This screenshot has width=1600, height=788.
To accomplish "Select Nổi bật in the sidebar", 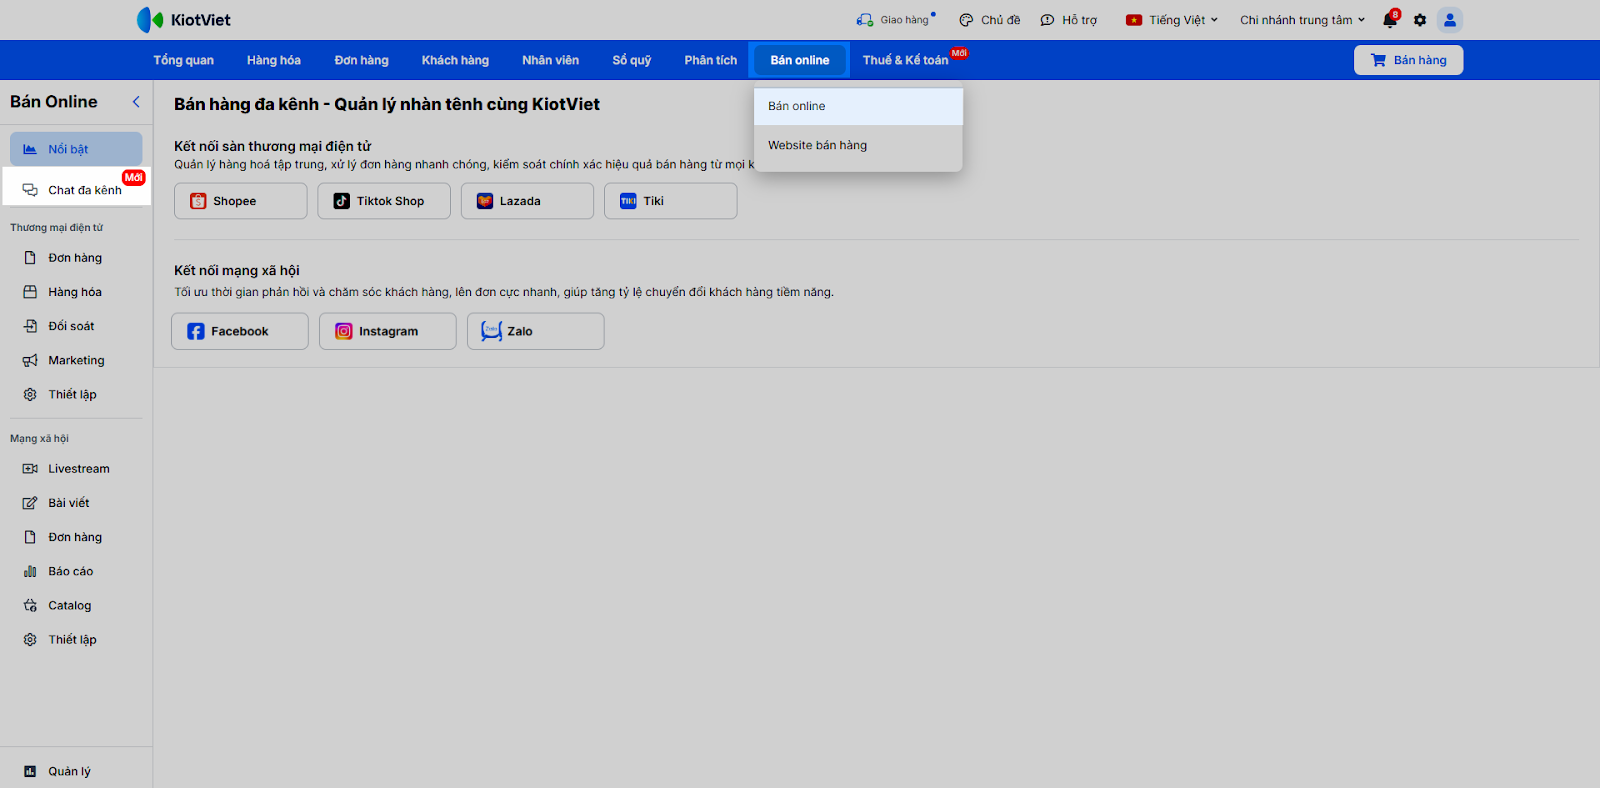I will pos(76,149).
